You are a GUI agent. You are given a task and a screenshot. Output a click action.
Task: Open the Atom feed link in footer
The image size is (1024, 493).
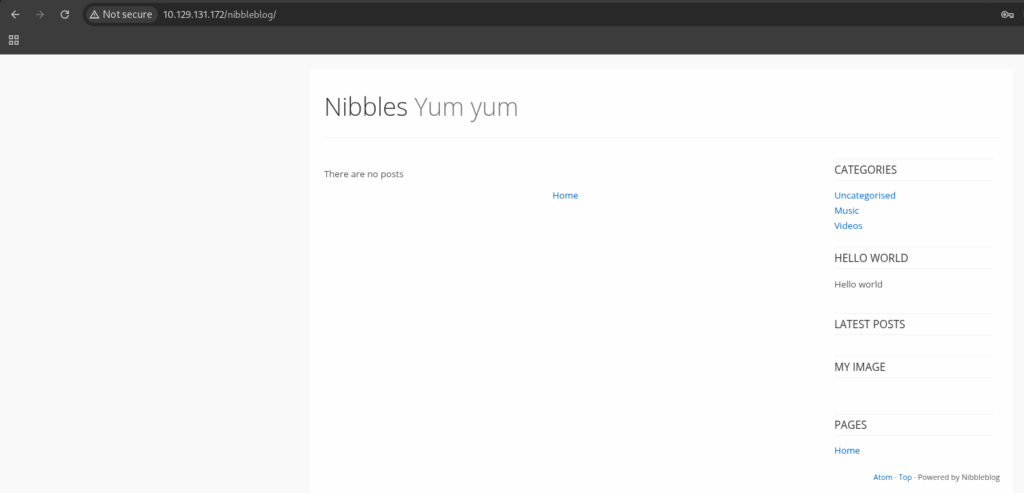point(882,477)
